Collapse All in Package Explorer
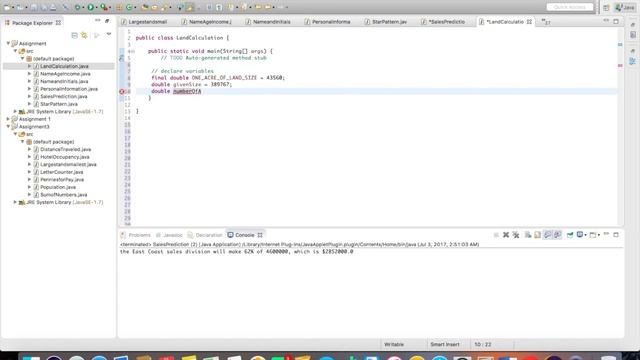 [74, 36]
